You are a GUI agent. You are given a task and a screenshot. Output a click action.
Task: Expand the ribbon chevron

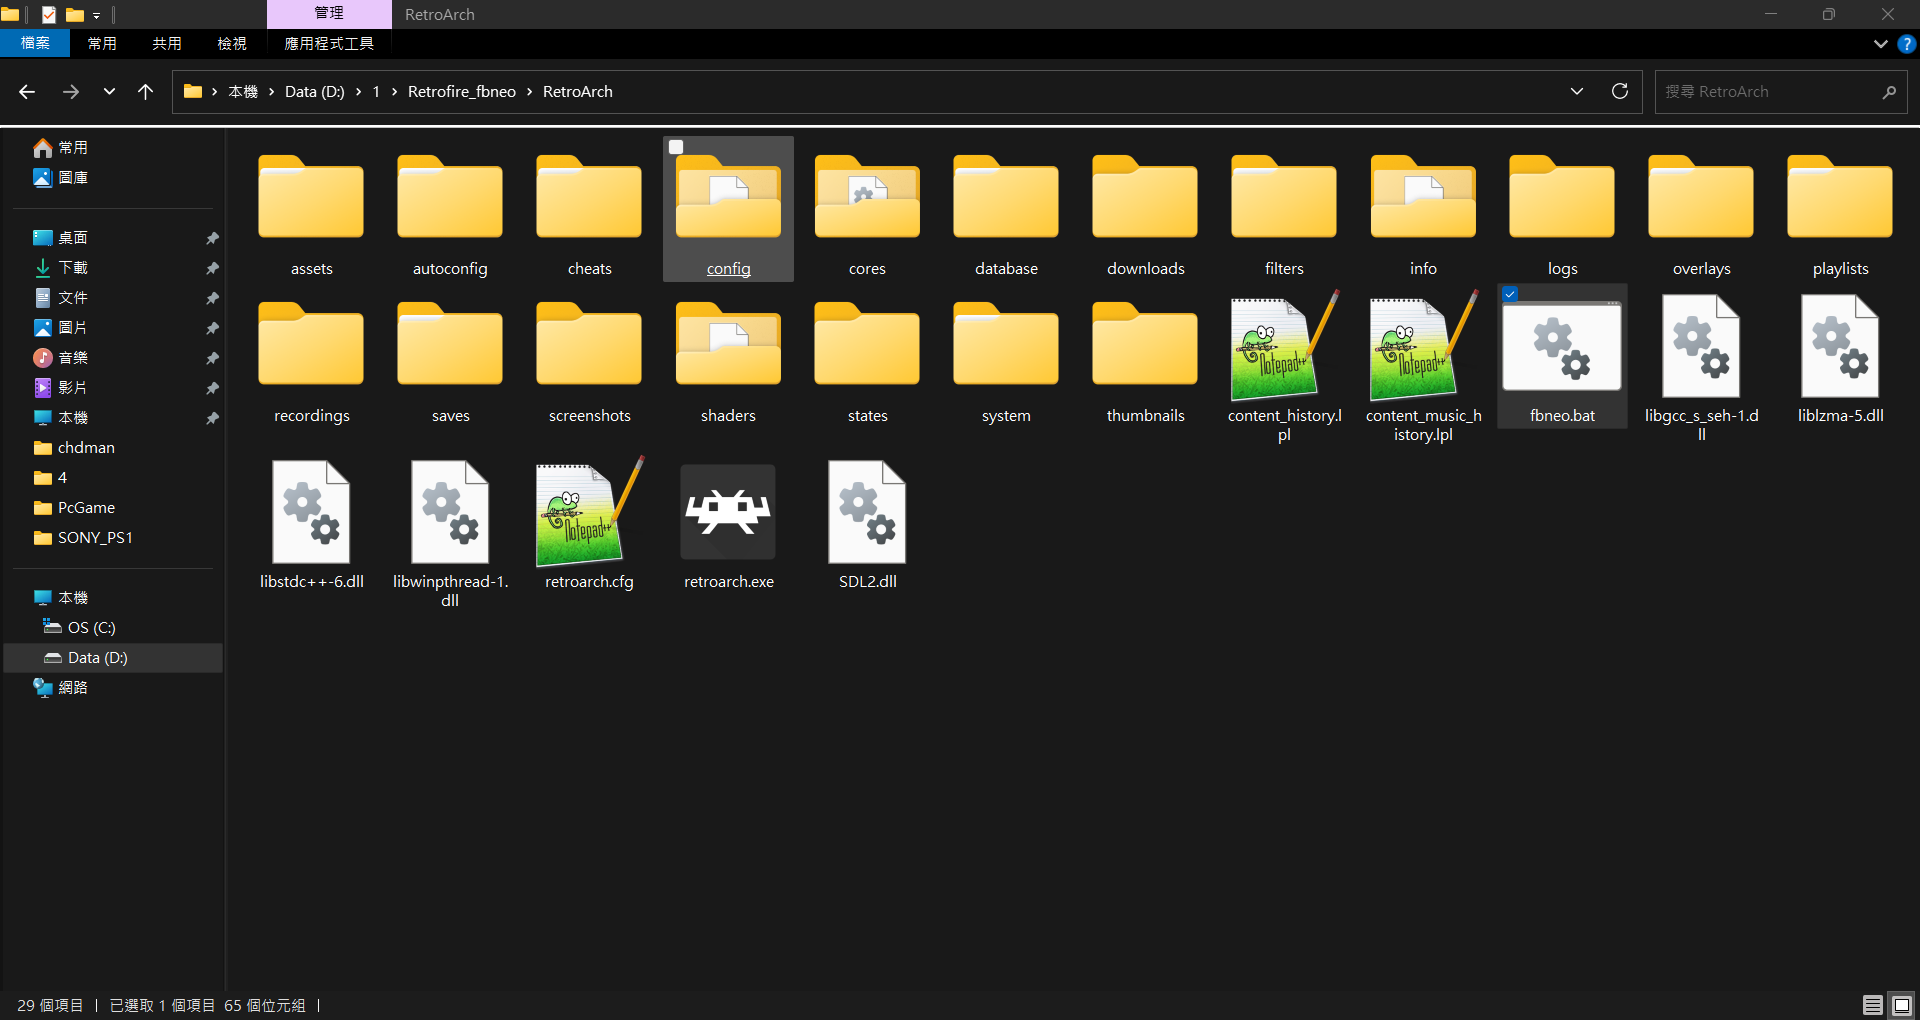1880,44
